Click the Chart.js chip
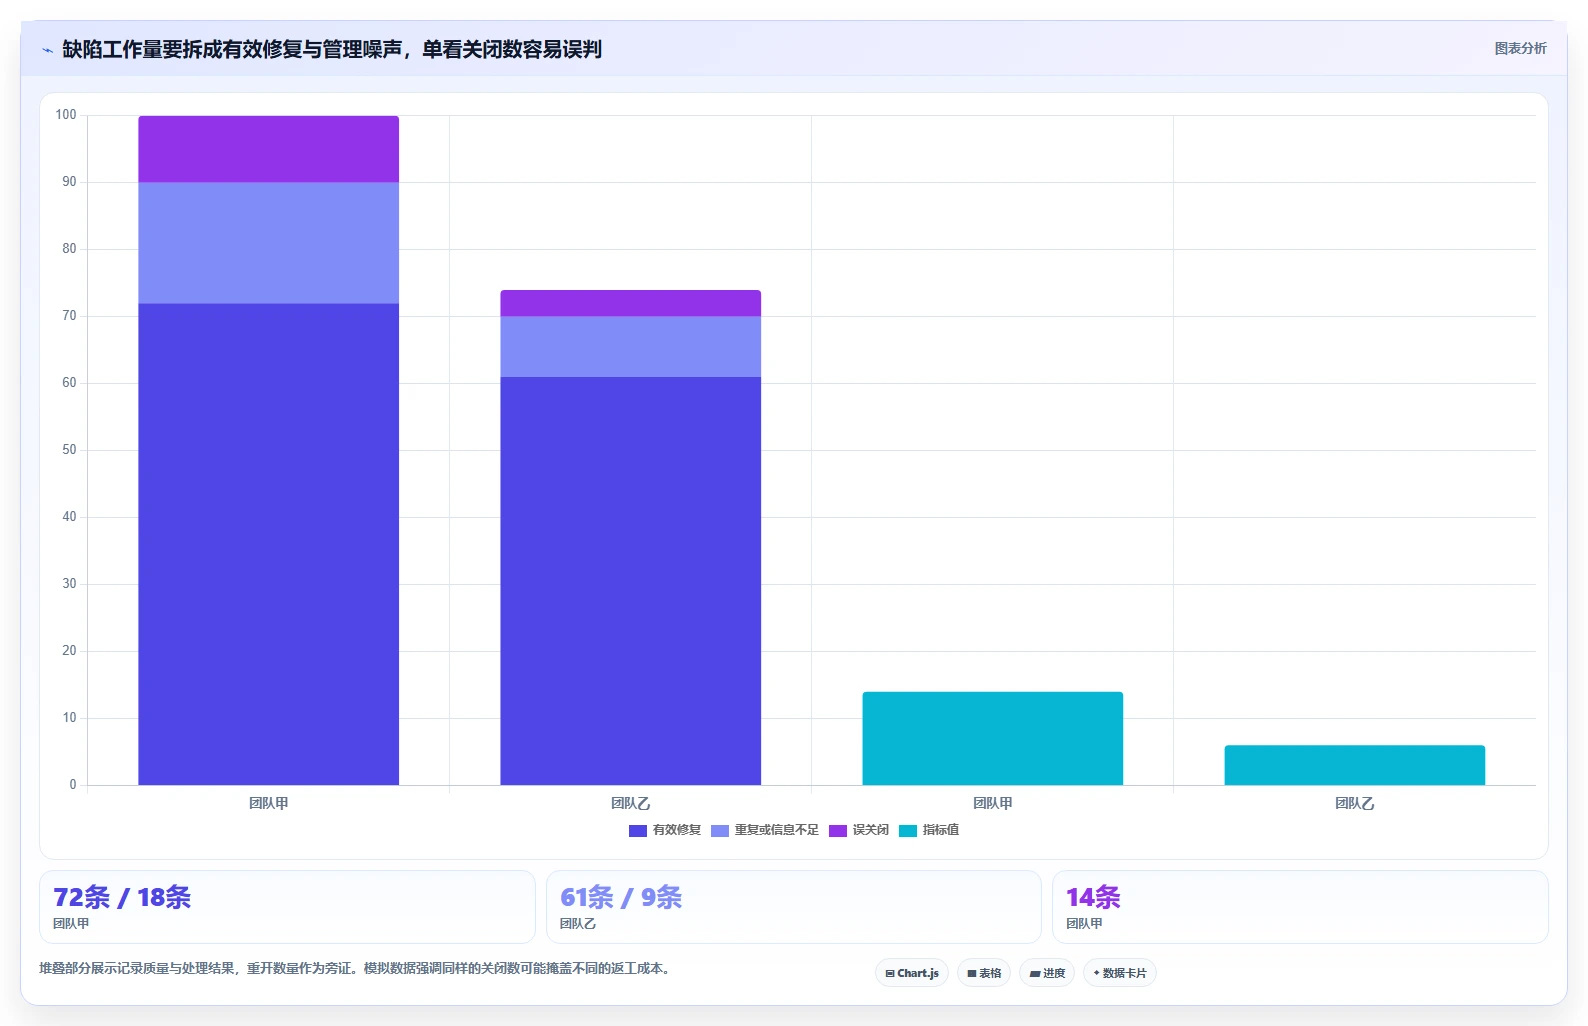Screen dimensions: 1588x1026 (912, 973)
